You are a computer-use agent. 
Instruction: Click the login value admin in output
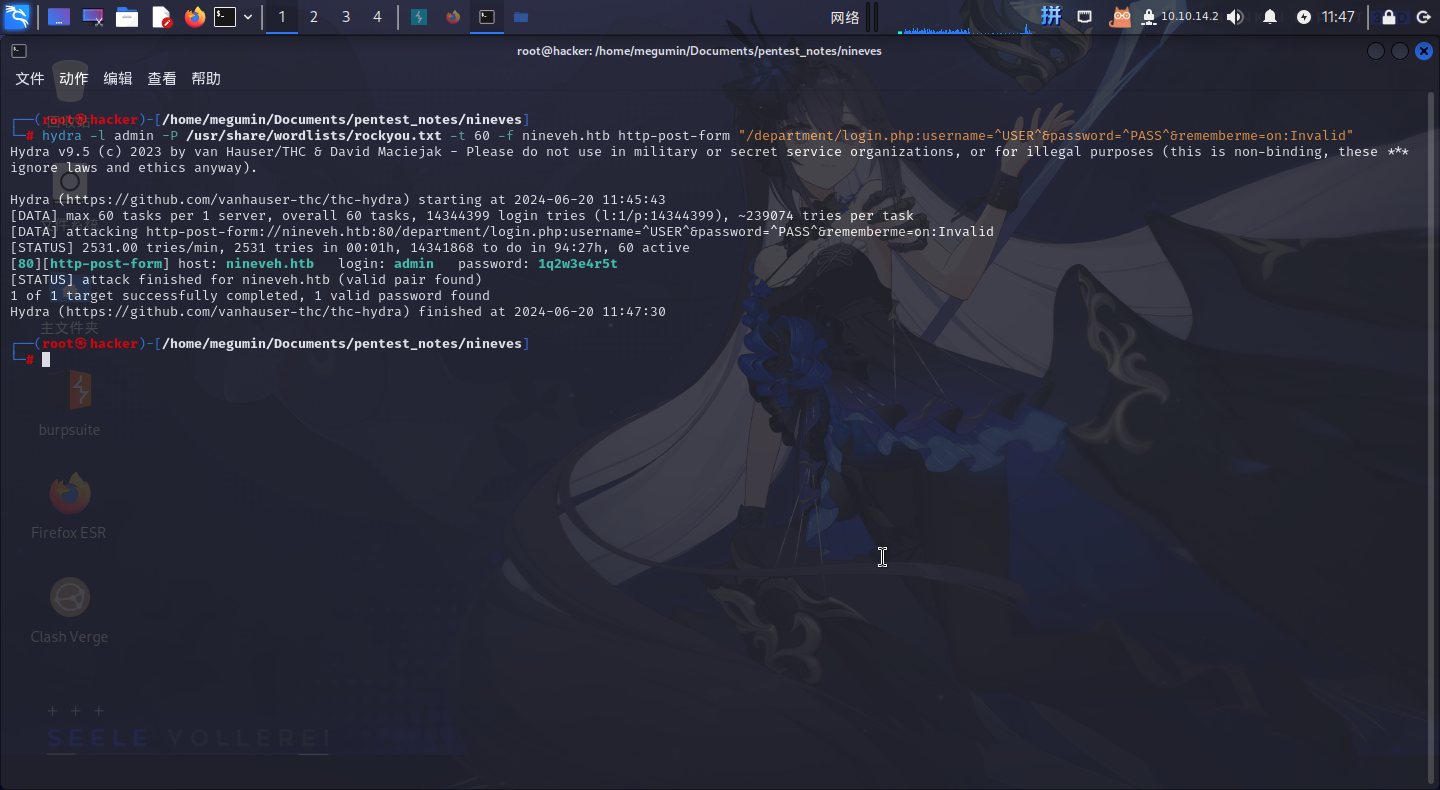414,264
